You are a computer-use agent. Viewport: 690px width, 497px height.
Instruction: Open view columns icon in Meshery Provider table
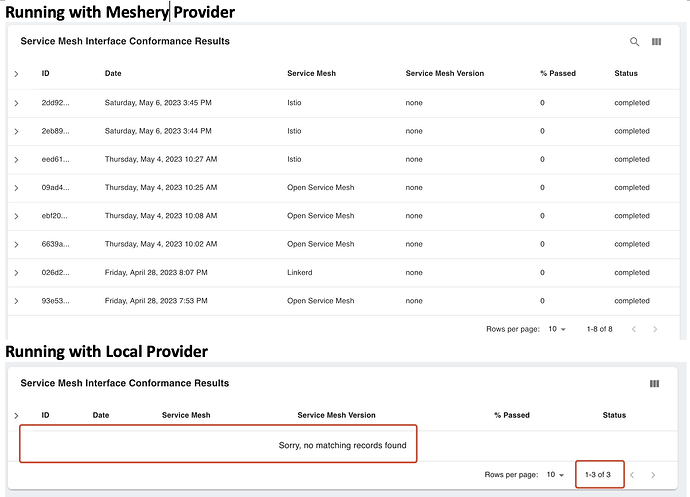coord(656,41)
